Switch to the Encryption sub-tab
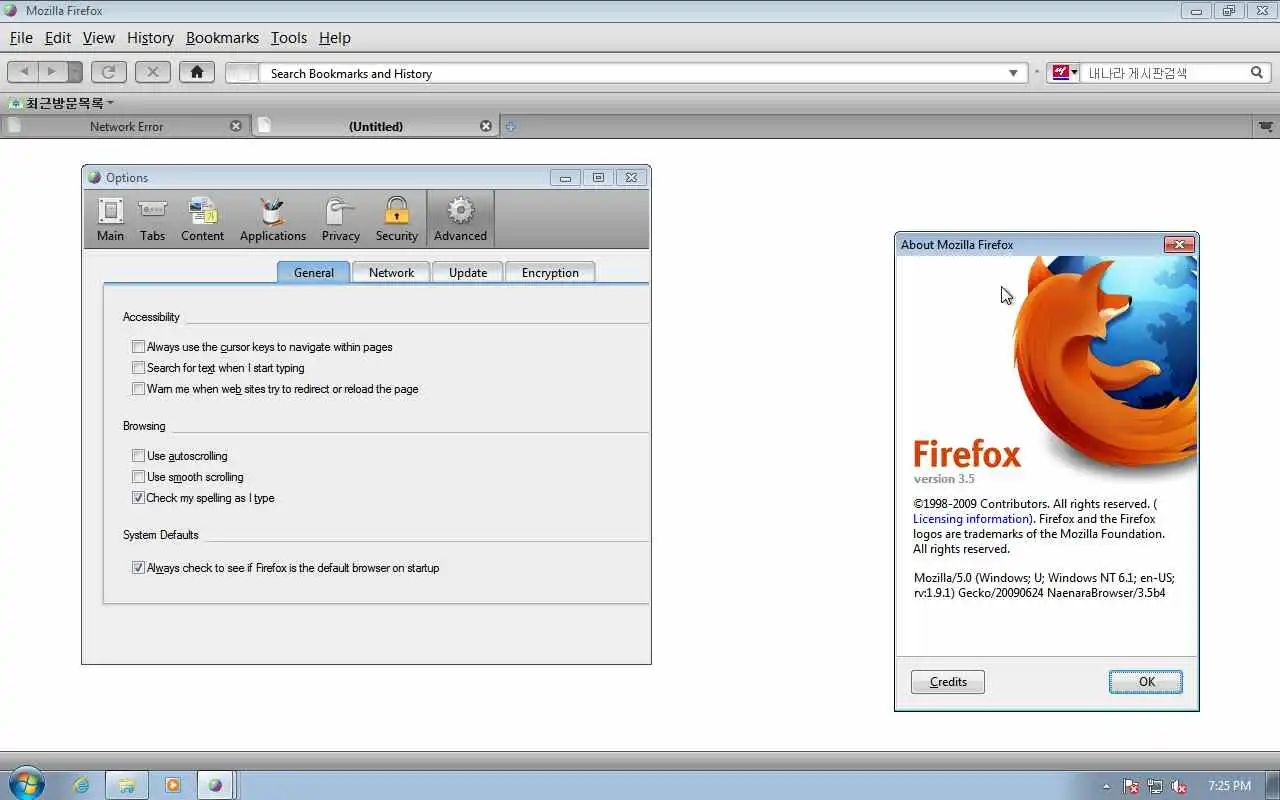The height and width of the screenshot is (800, 1280). pos(550,272)
